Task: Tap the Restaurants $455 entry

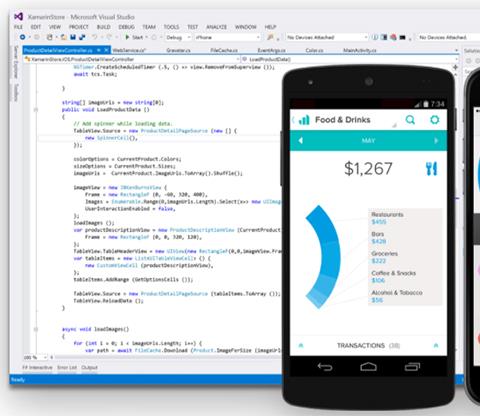Action: click(387, 218)
